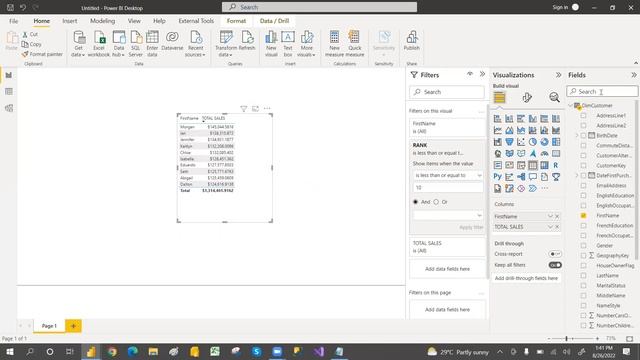Screen dimensions: 640x360
Task: Choose the Area chart visual
Action: 509,130
